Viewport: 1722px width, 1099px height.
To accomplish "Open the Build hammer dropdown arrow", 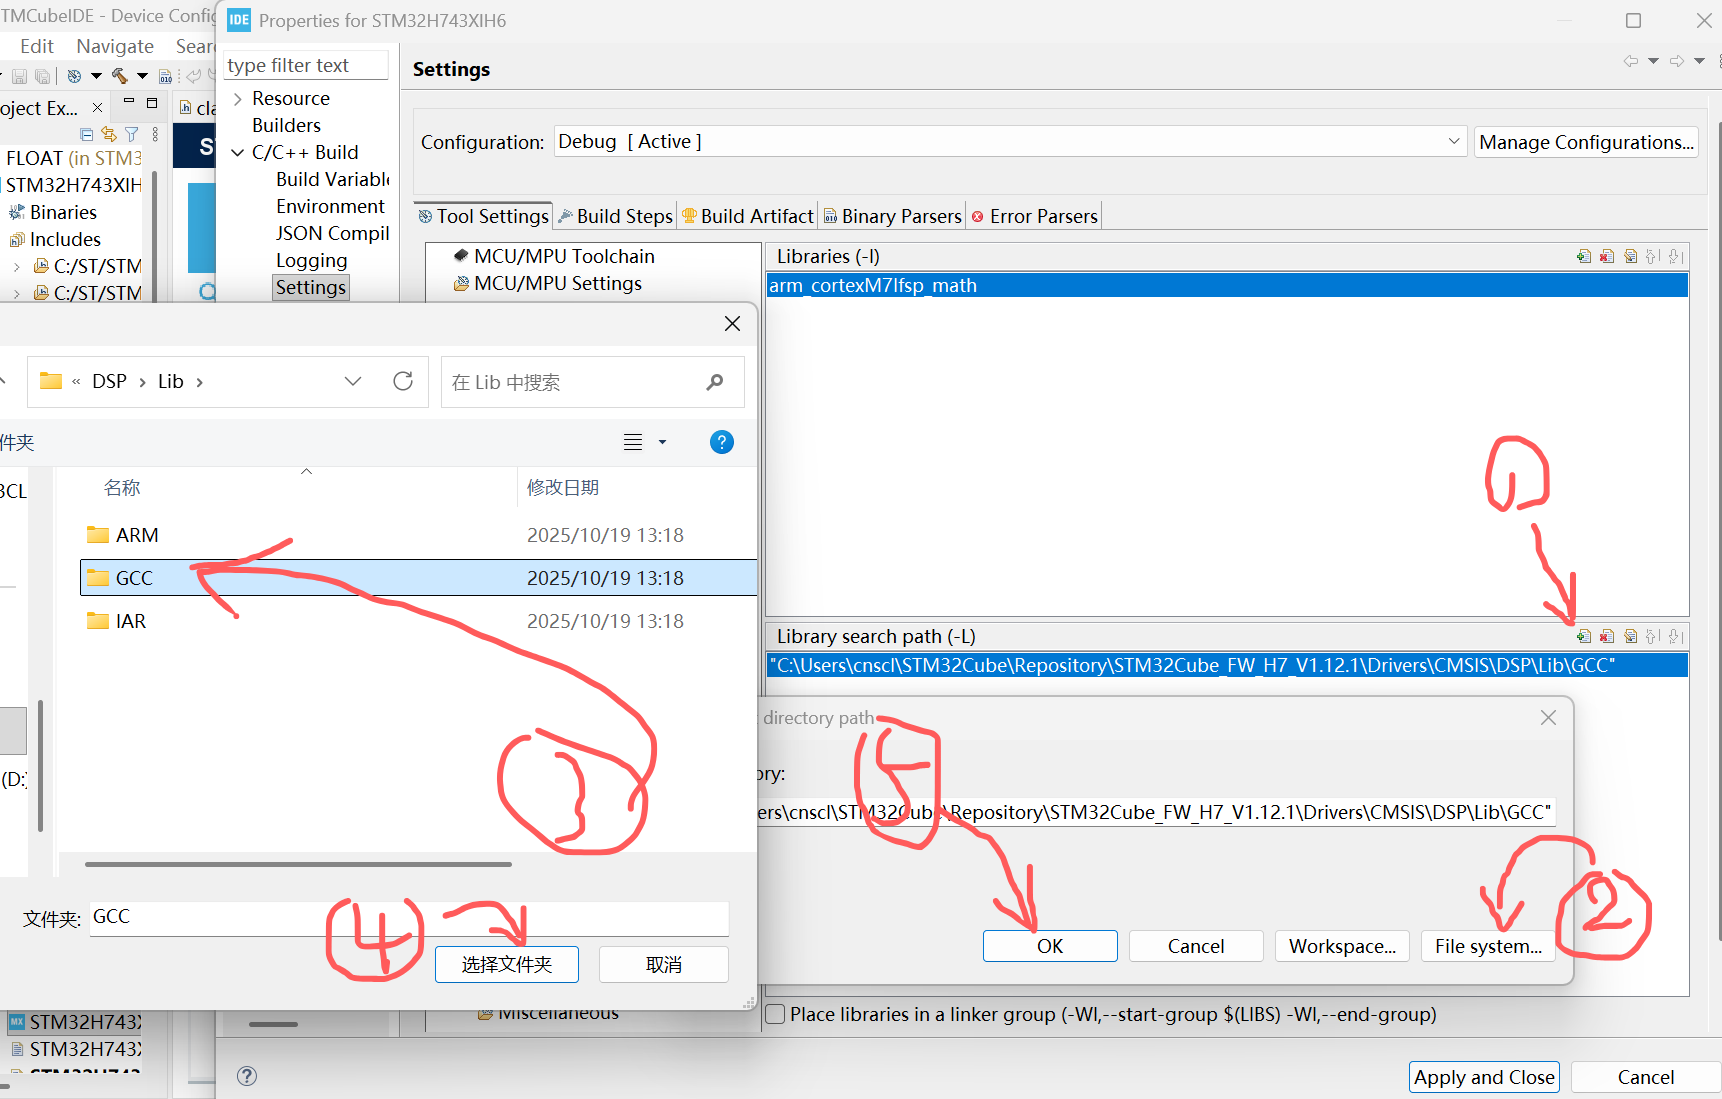I will coord(142,76).
